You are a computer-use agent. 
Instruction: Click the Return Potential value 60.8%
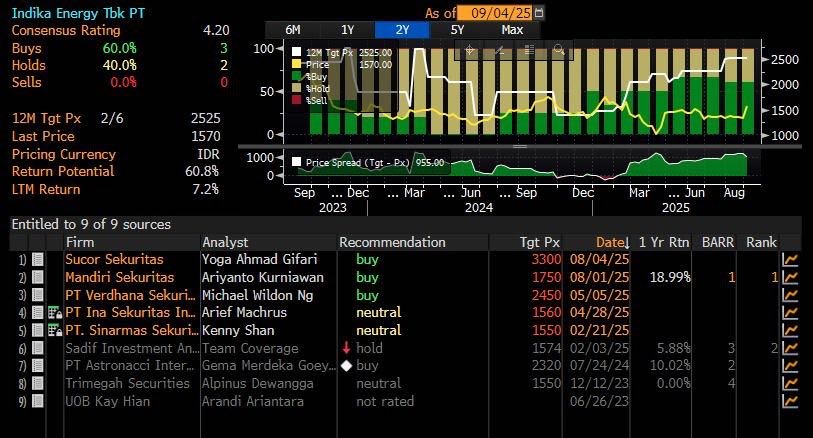(202, 171)
